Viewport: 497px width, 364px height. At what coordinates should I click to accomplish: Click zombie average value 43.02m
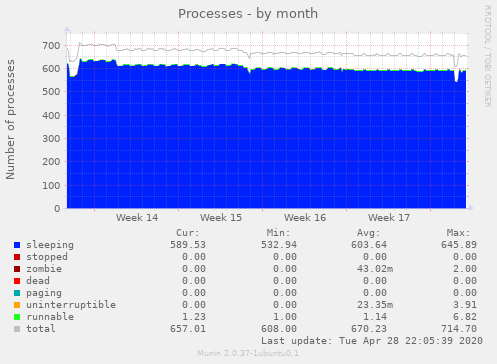pyautogui.click(x=375, y=269)
